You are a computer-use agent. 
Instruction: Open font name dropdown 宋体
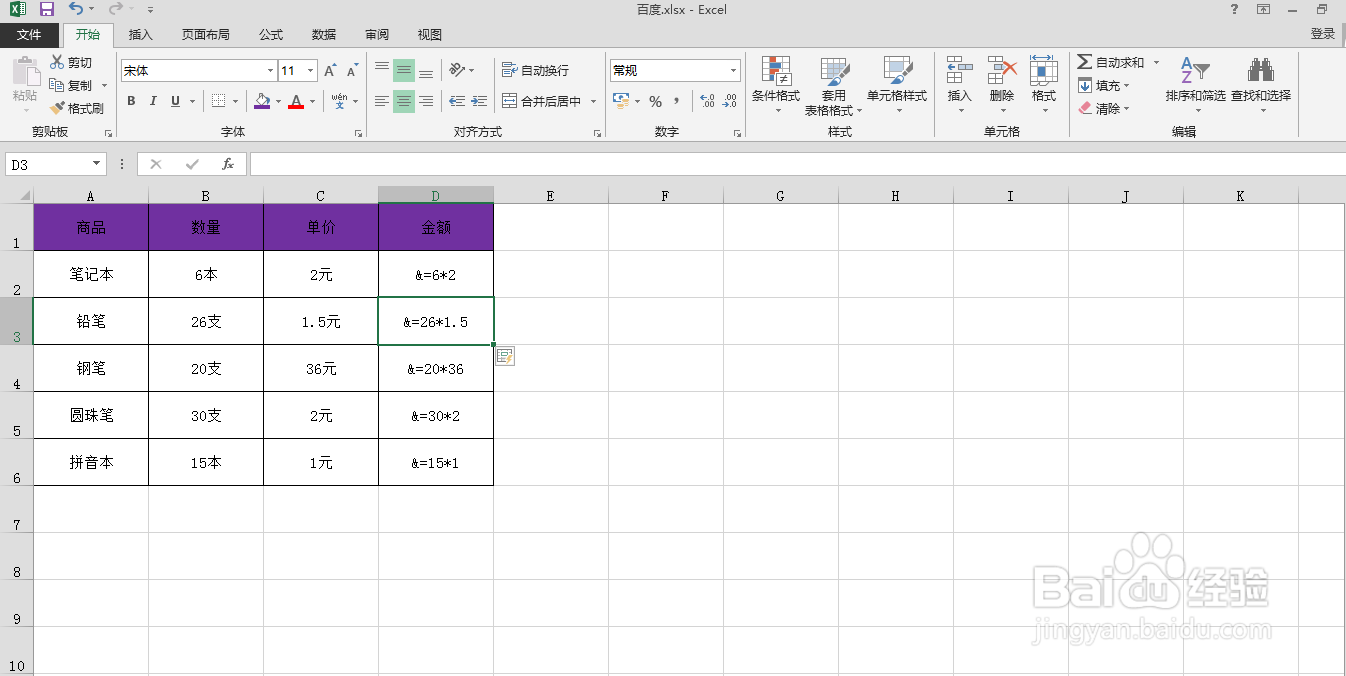click(x=271, y=71)
